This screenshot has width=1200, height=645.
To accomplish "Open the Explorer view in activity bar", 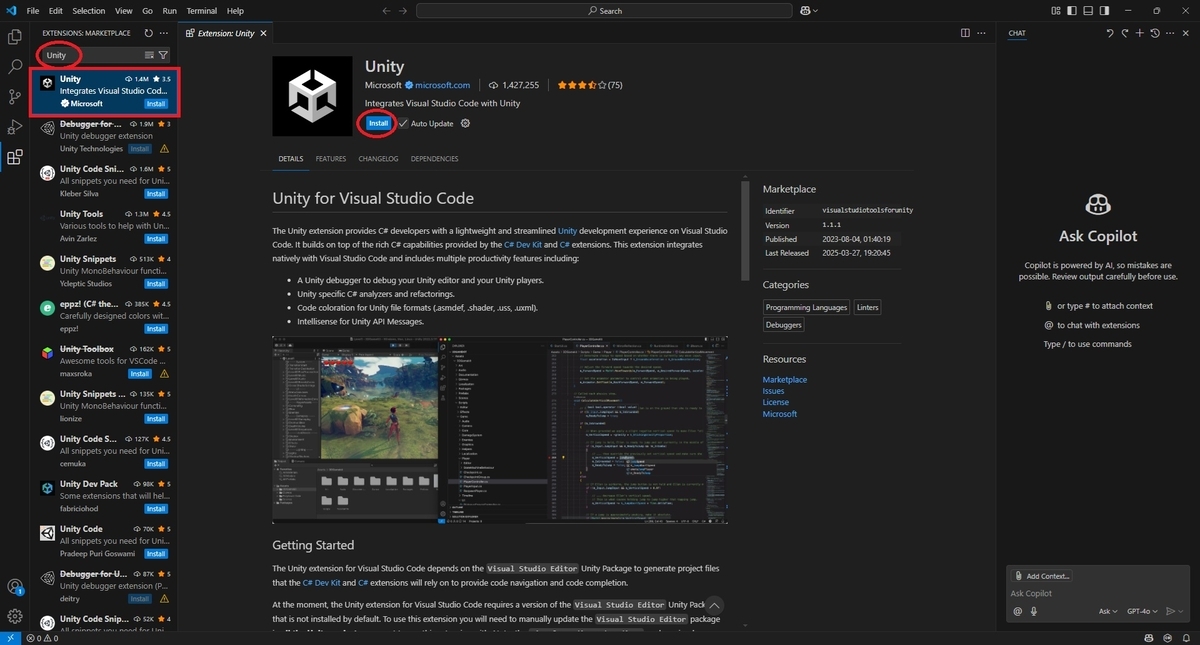I will coord(15,37).
